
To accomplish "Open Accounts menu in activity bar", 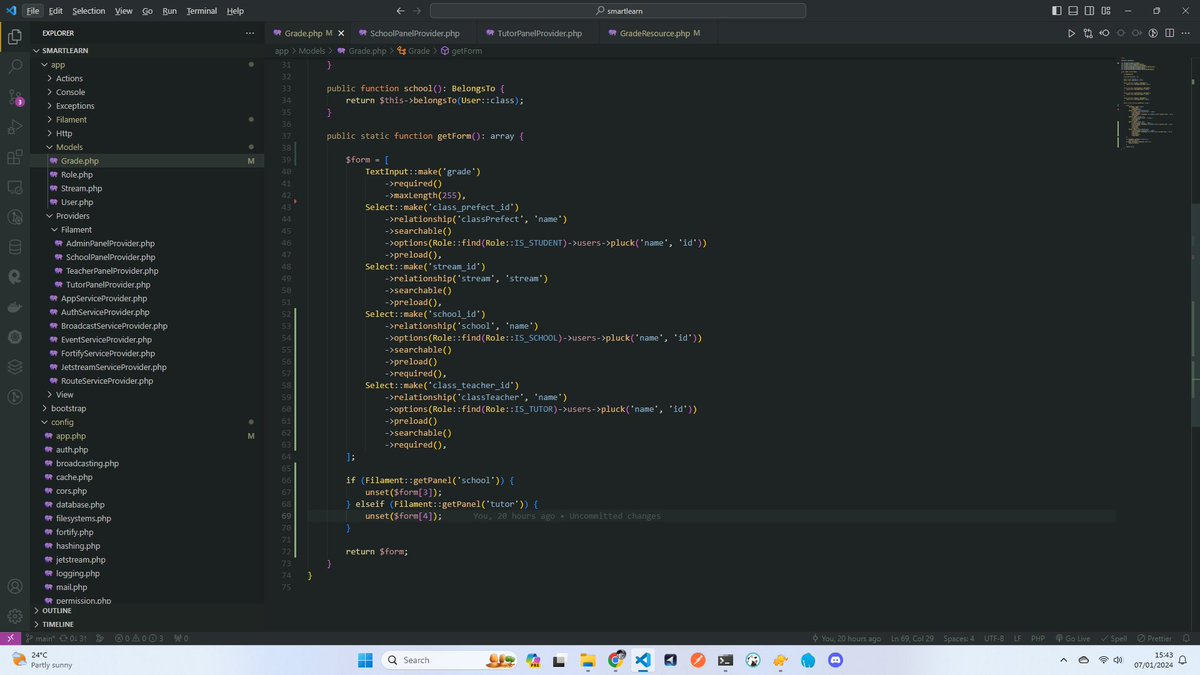I will click(x=15, y=587).
